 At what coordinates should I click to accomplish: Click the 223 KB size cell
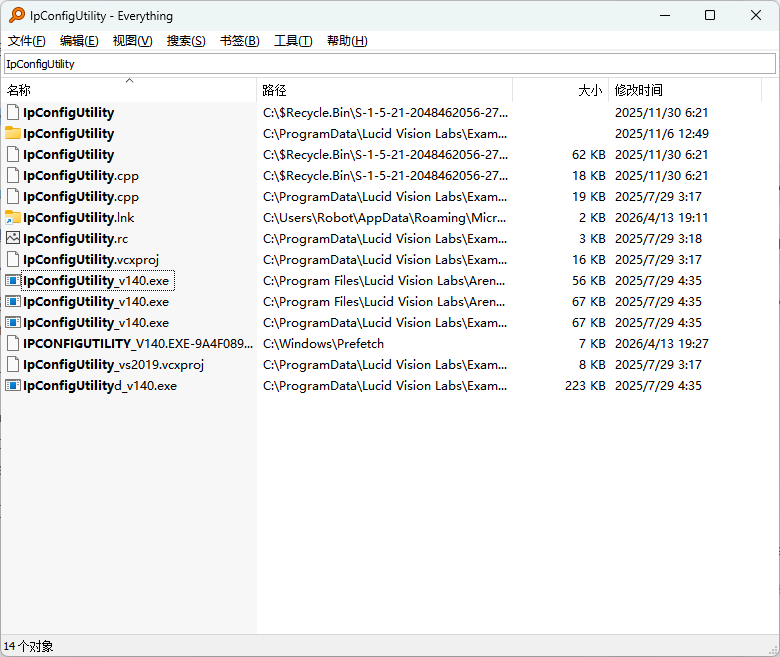click(585, 385)
